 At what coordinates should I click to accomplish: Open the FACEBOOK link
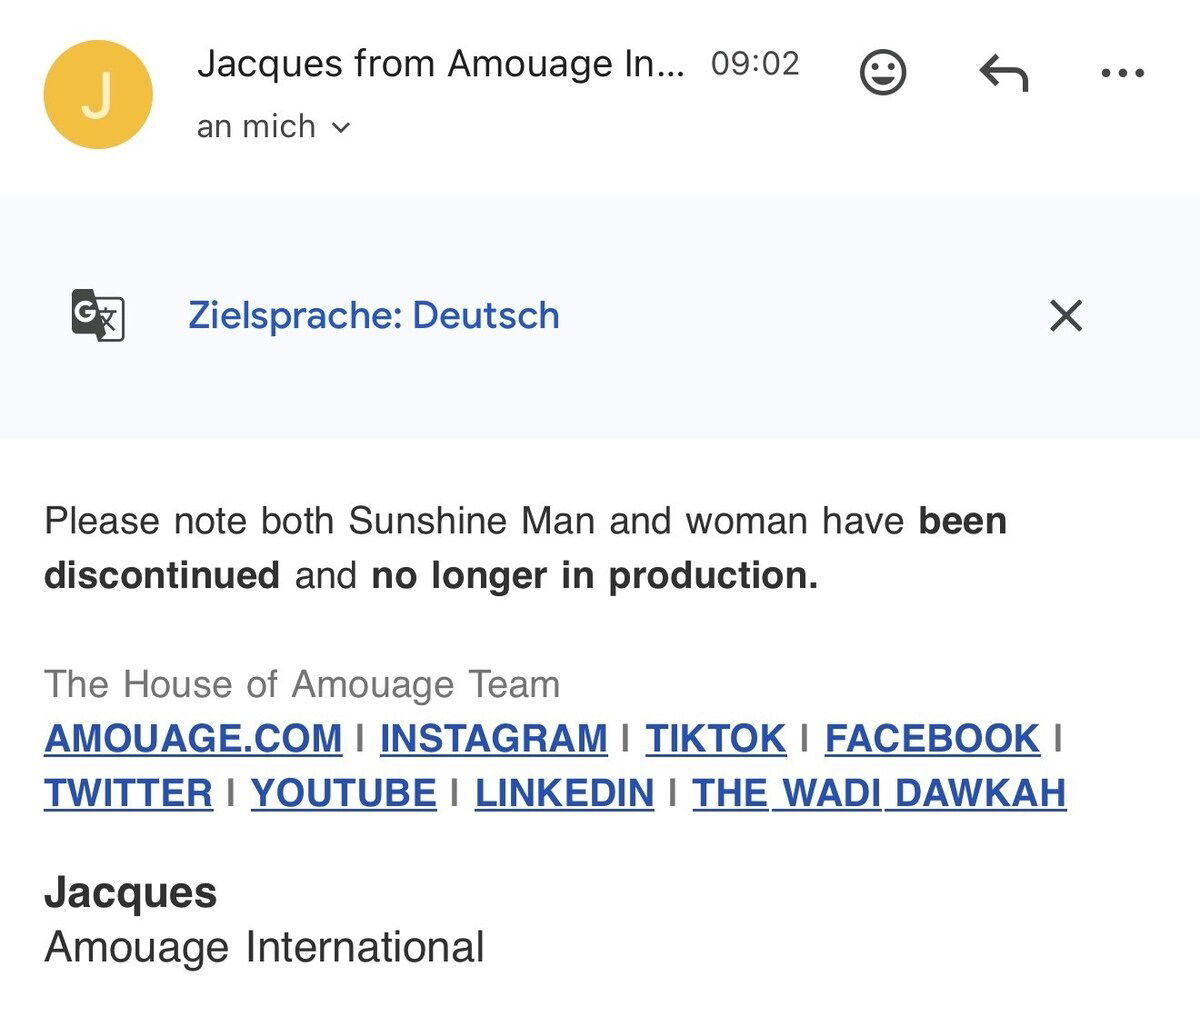pyautogui.click(x=932, y=738)
